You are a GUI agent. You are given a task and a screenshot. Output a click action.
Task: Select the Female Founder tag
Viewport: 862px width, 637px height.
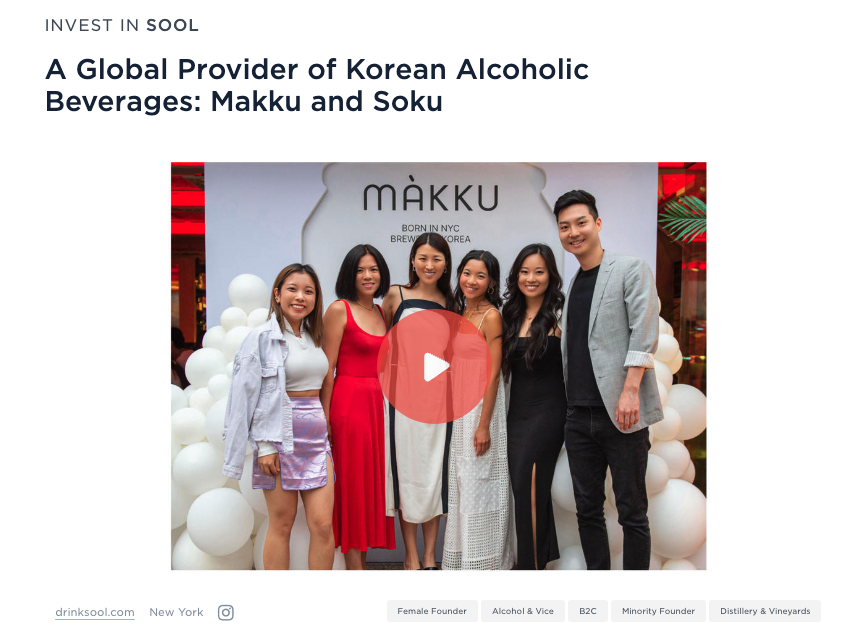click(432, 611)
